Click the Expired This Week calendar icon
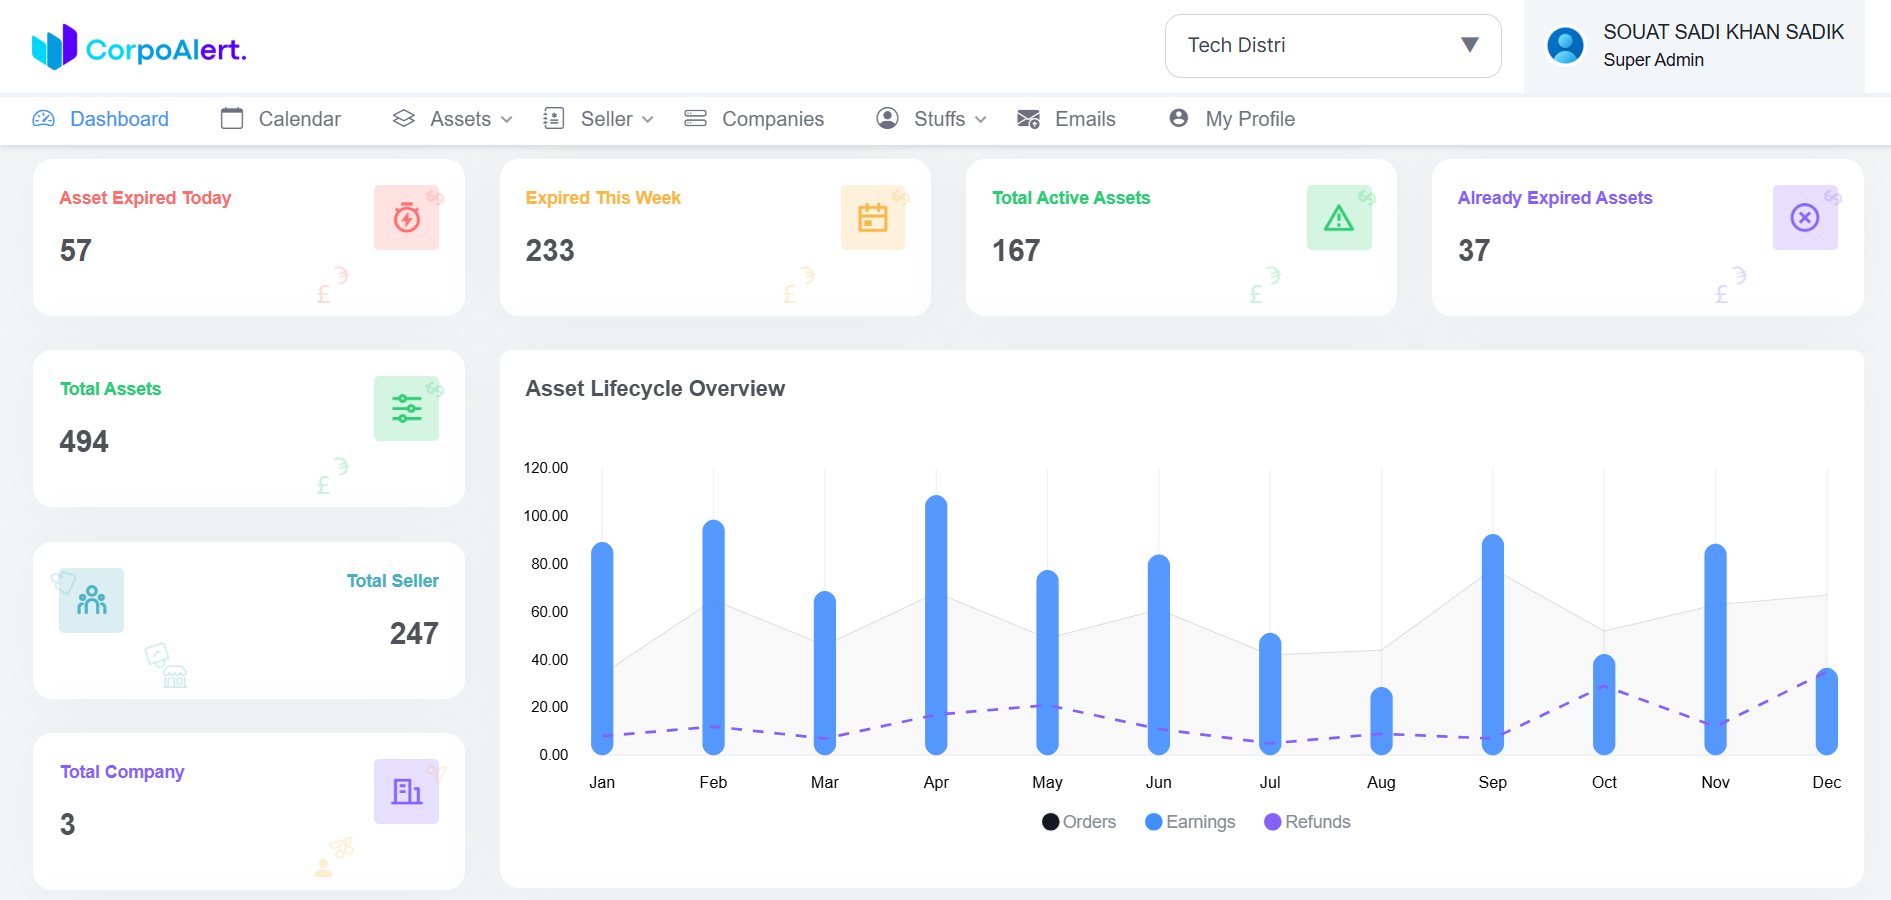The image size is (1891, 900). [x=872, y=217]
